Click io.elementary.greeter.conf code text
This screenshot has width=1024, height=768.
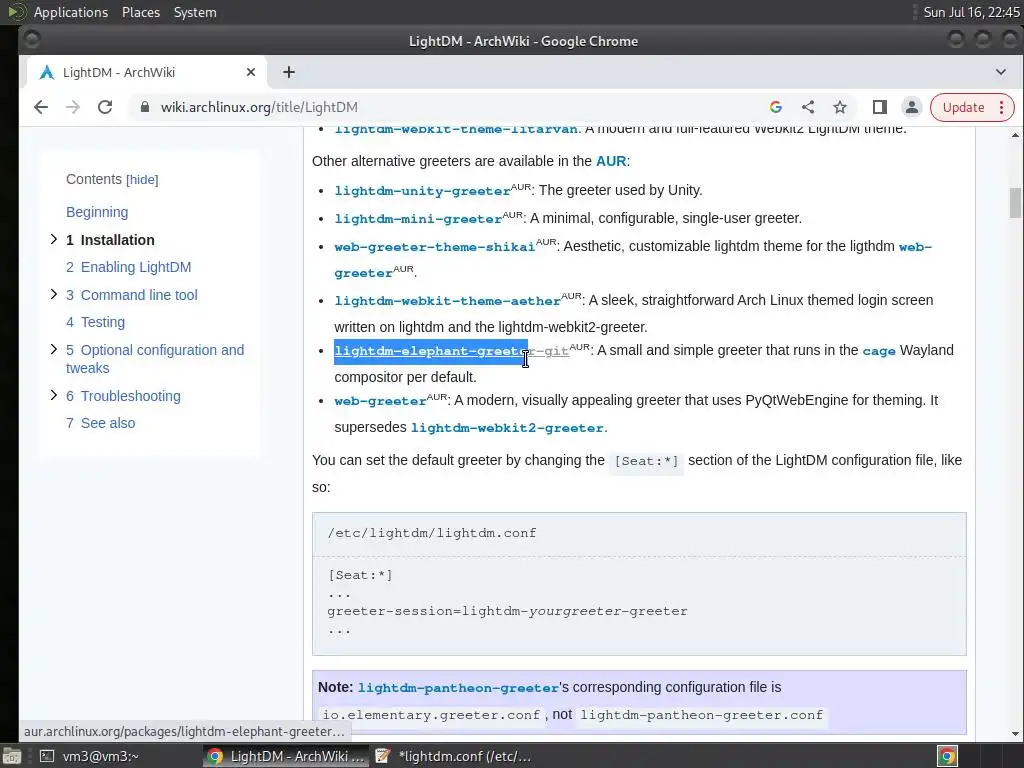click(431, 715)
